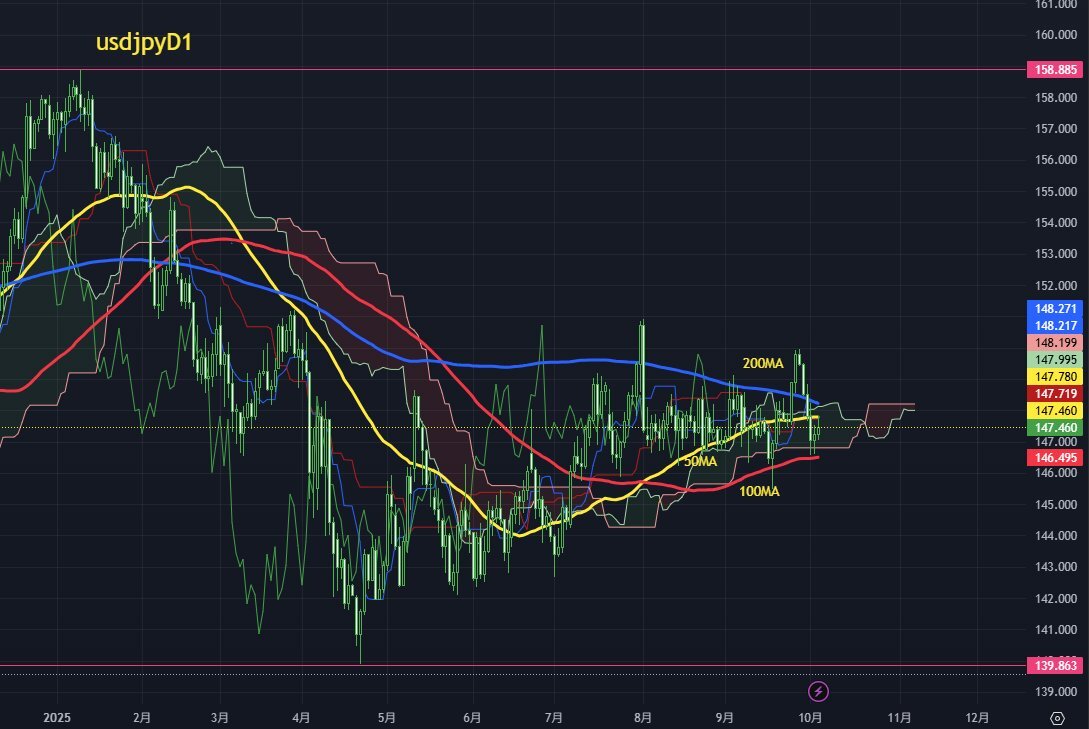Click the 4月 label on time axis
1089x729 pixels.
[301, 718]
